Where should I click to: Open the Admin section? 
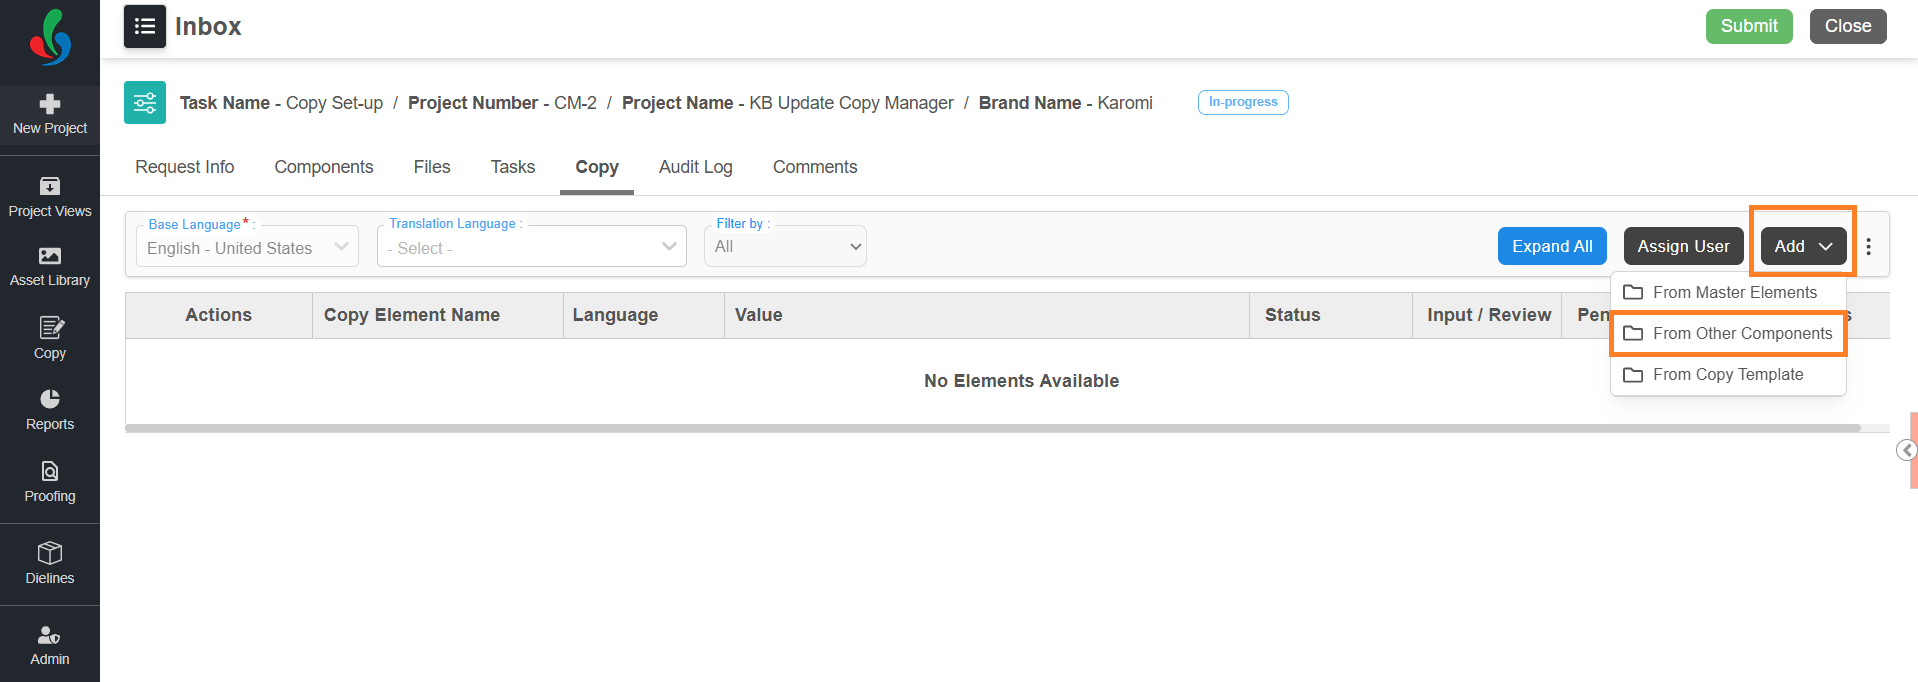(x=50, y=645)
